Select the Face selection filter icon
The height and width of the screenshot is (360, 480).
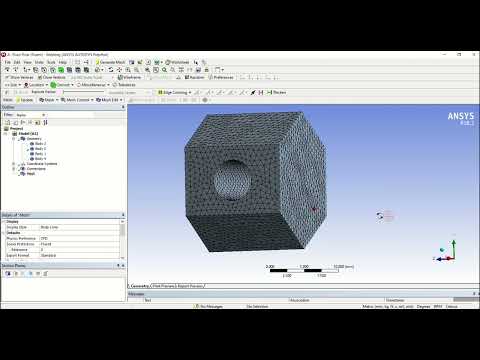(x=53, y=70)
